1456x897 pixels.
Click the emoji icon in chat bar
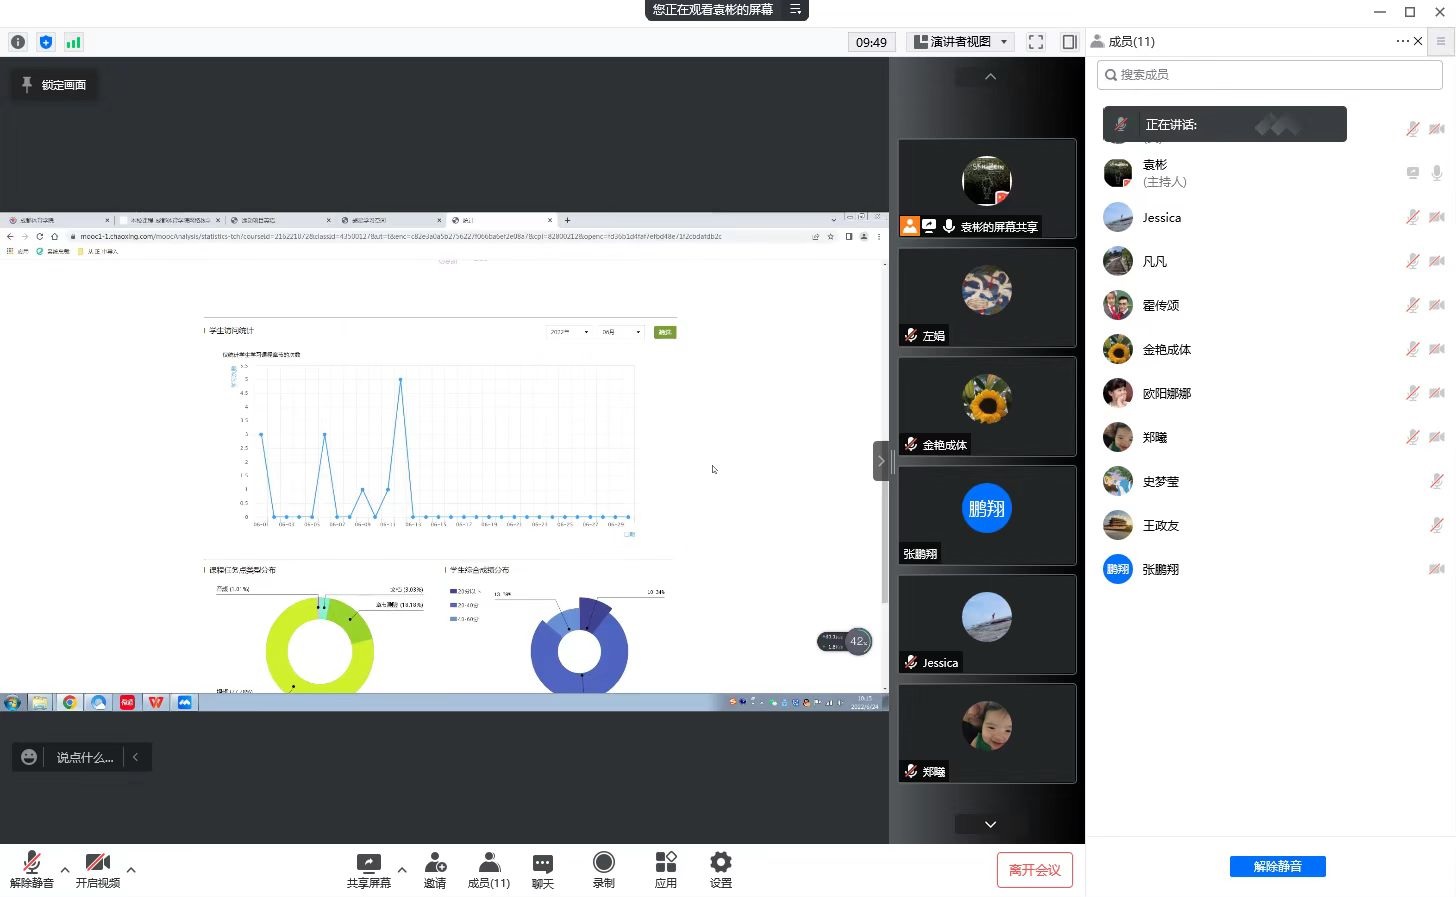(x=29, y=757)
